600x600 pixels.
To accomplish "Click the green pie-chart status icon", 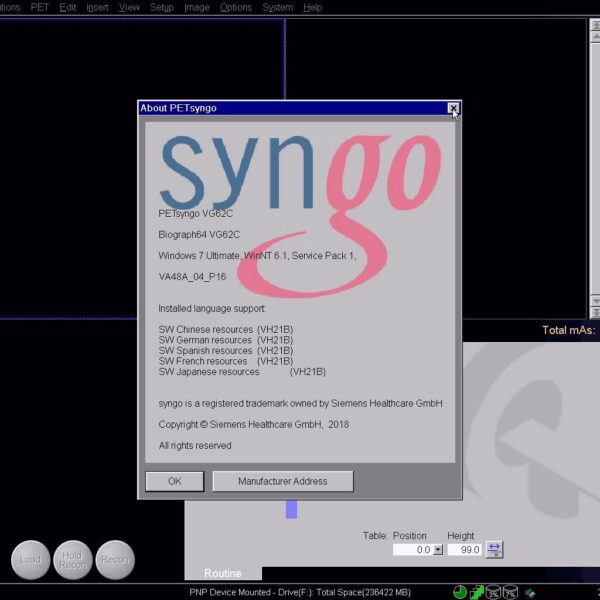I will coord(460,592).
